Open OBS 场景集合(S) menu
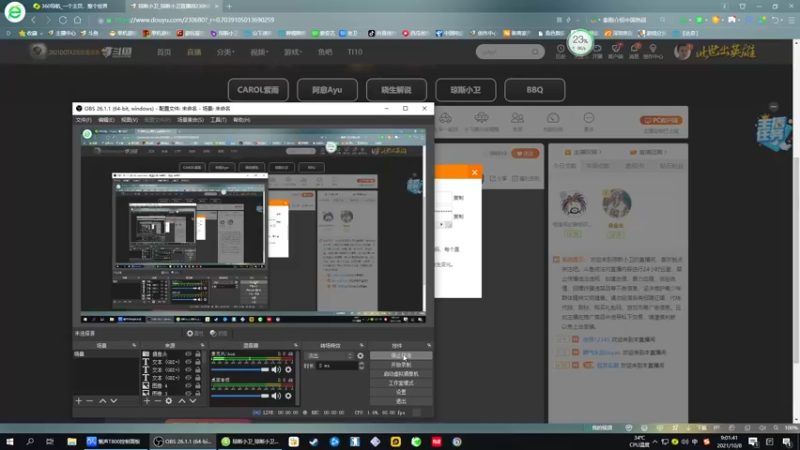800x450 pixels. pyautogui.click(x=190, y=120)
